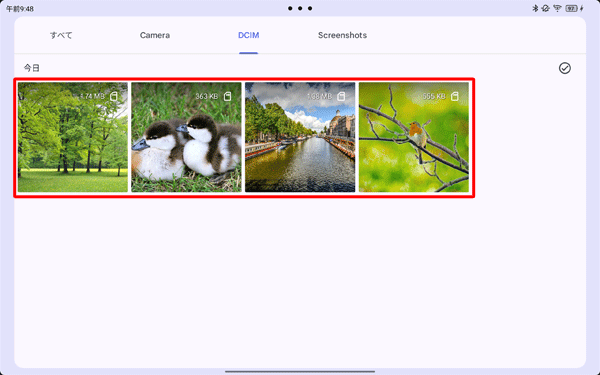Tap the SD card icon on robin photo
This screenshot has width=600, height=375.
tap(455, 96)
